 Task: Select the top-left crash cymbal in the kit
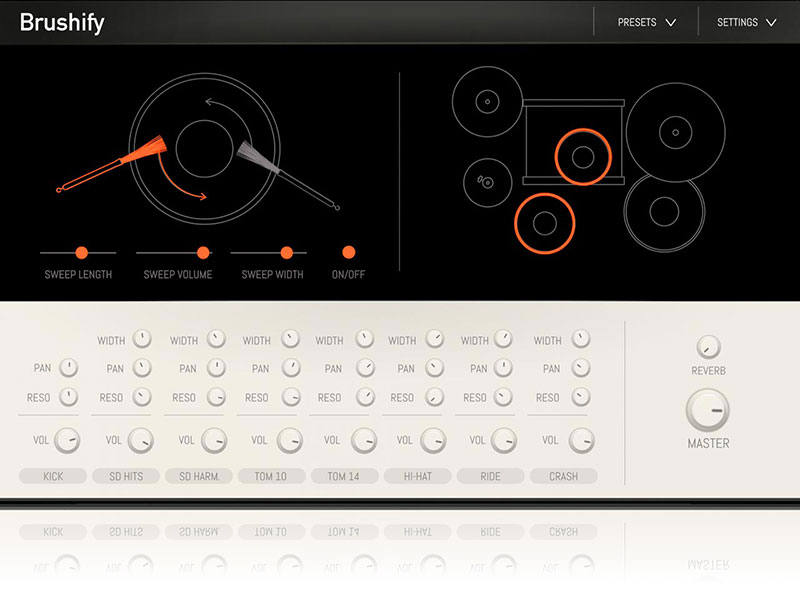click(x=486, y=101)
